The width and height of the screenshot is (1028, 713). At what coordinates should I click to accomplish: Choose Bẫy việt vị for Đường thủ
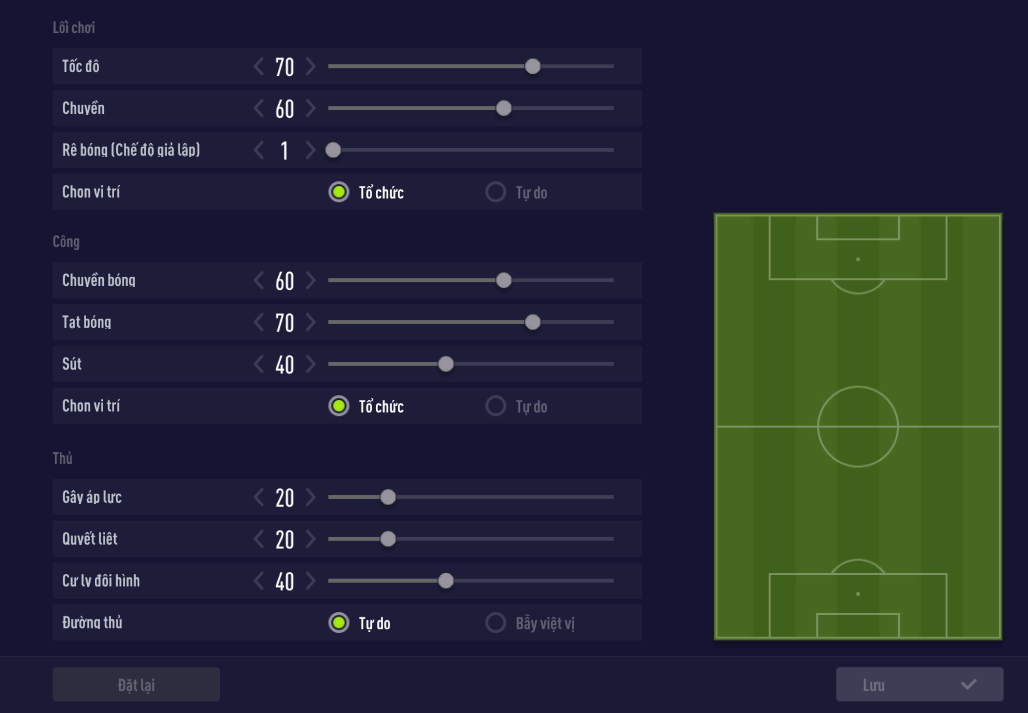tap(496, 623)
